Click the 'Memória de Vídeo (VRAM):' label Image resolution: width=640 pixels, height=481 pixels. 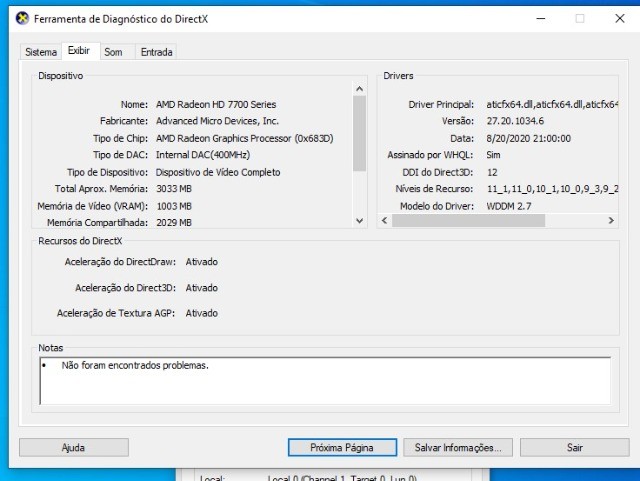coord(93,206)
